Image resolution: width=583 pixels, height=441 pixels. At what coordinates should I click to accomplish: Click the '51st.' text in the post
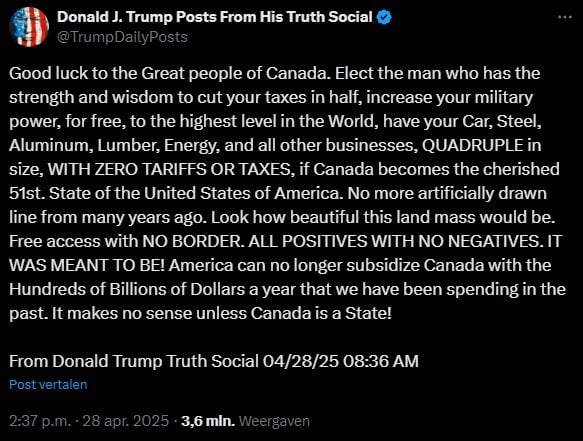(x=27, y=193)
